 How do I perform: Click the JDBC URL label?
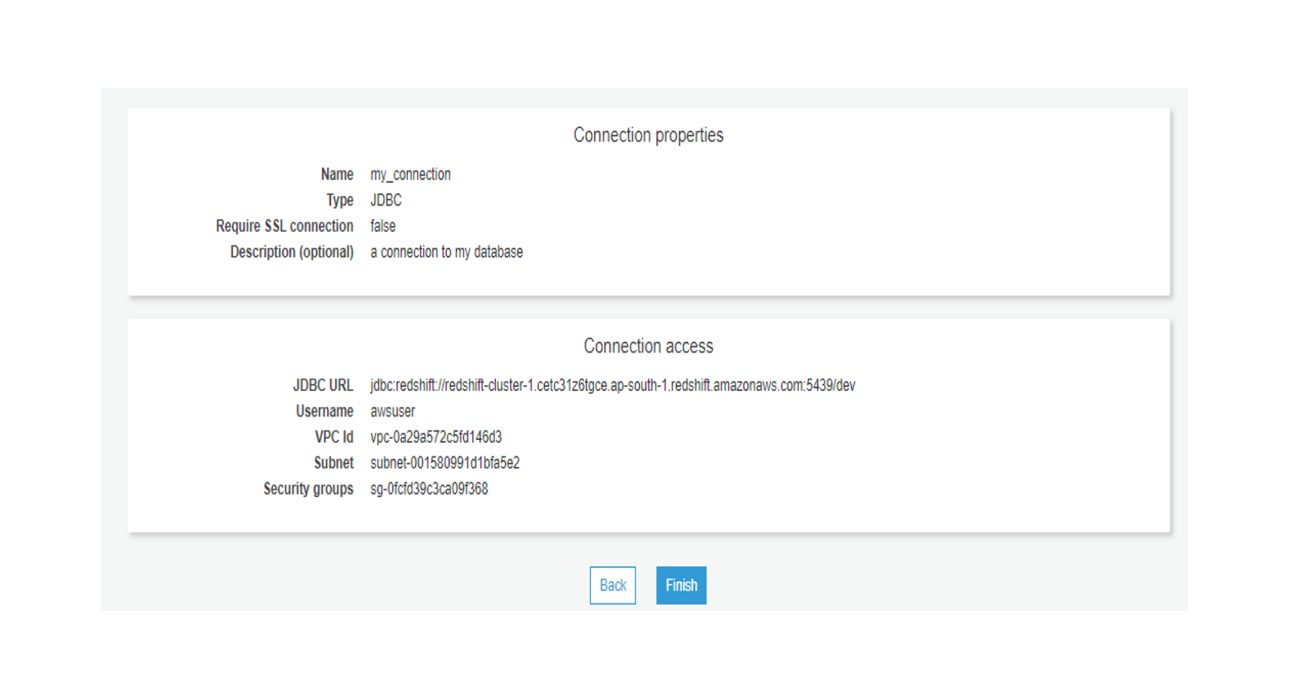(323, 385)
